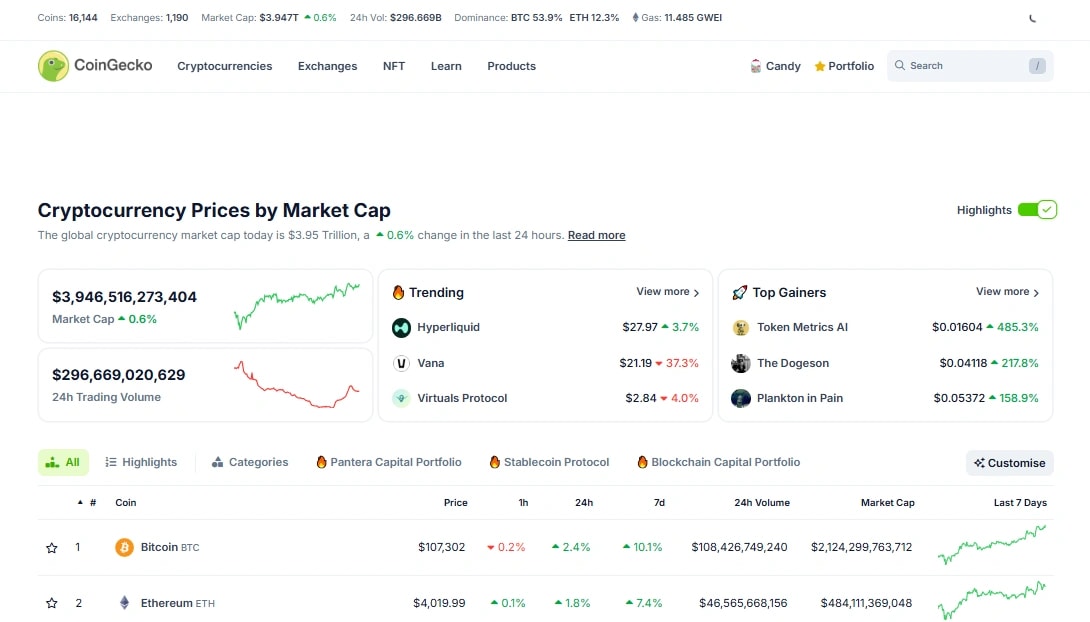Turn off the Highlights switch
This screenshot has height=622, width=1090.
click(x=1037, y=210)
